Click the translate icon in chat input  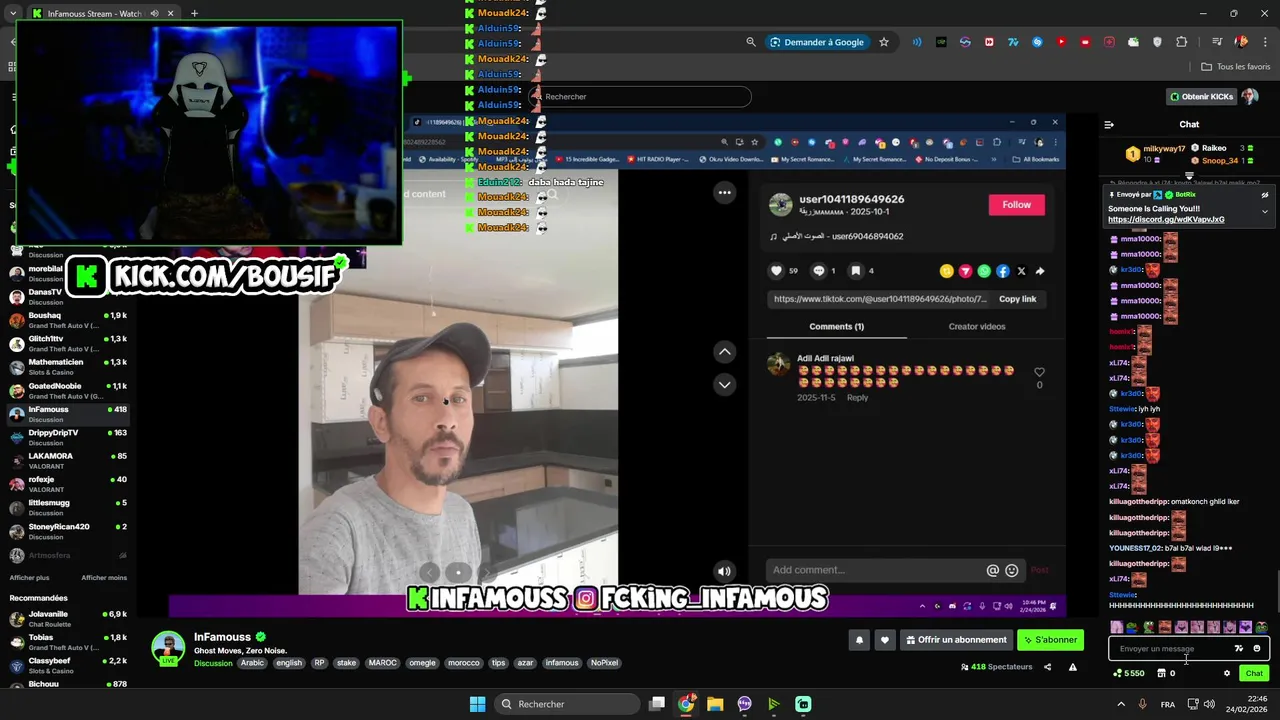[x=1239, y=649]
